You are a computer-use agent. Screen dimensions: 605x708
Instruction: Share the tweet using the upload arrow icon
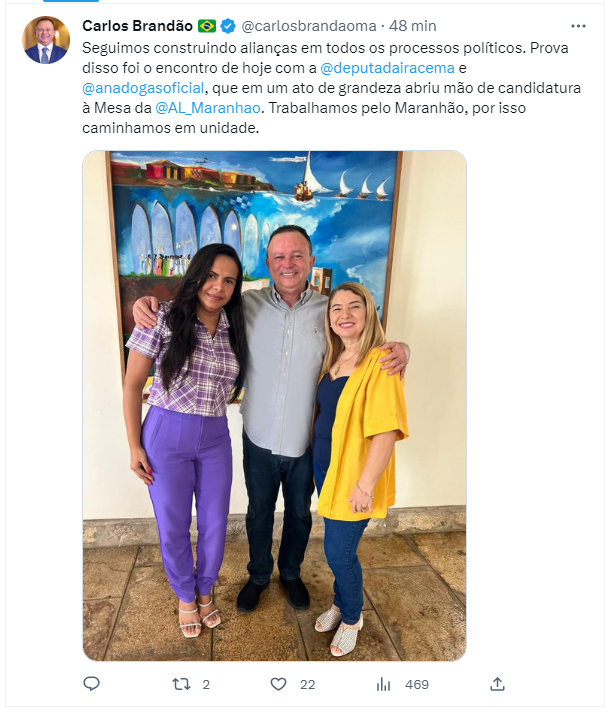coord(497,684)
